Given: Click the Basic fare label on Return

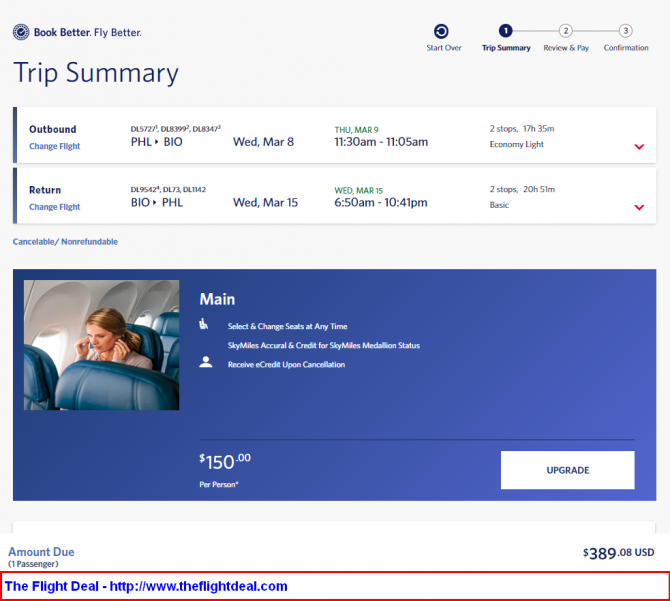Looking at the screenshot, I should pyautogui.click(x=499, y=205).
